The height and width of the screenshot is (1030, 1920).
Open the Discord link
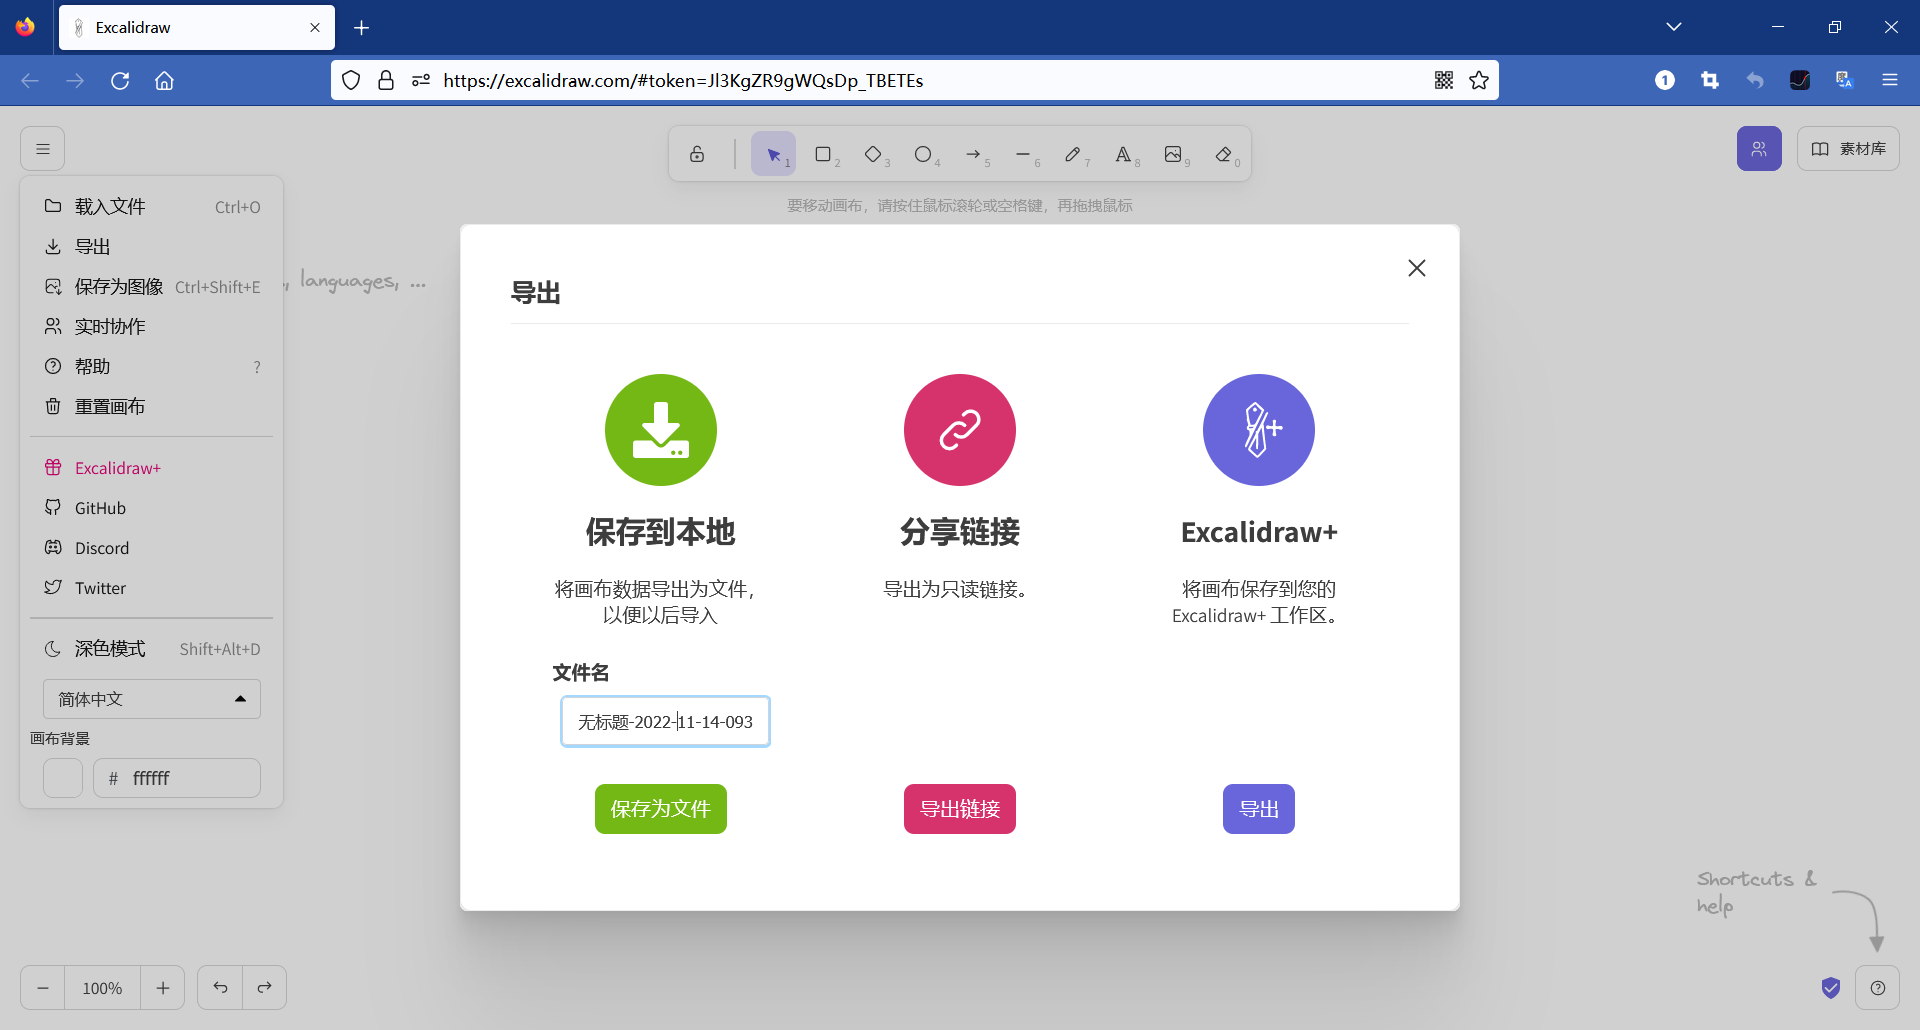pyautogui.click(x=152, y=548)
